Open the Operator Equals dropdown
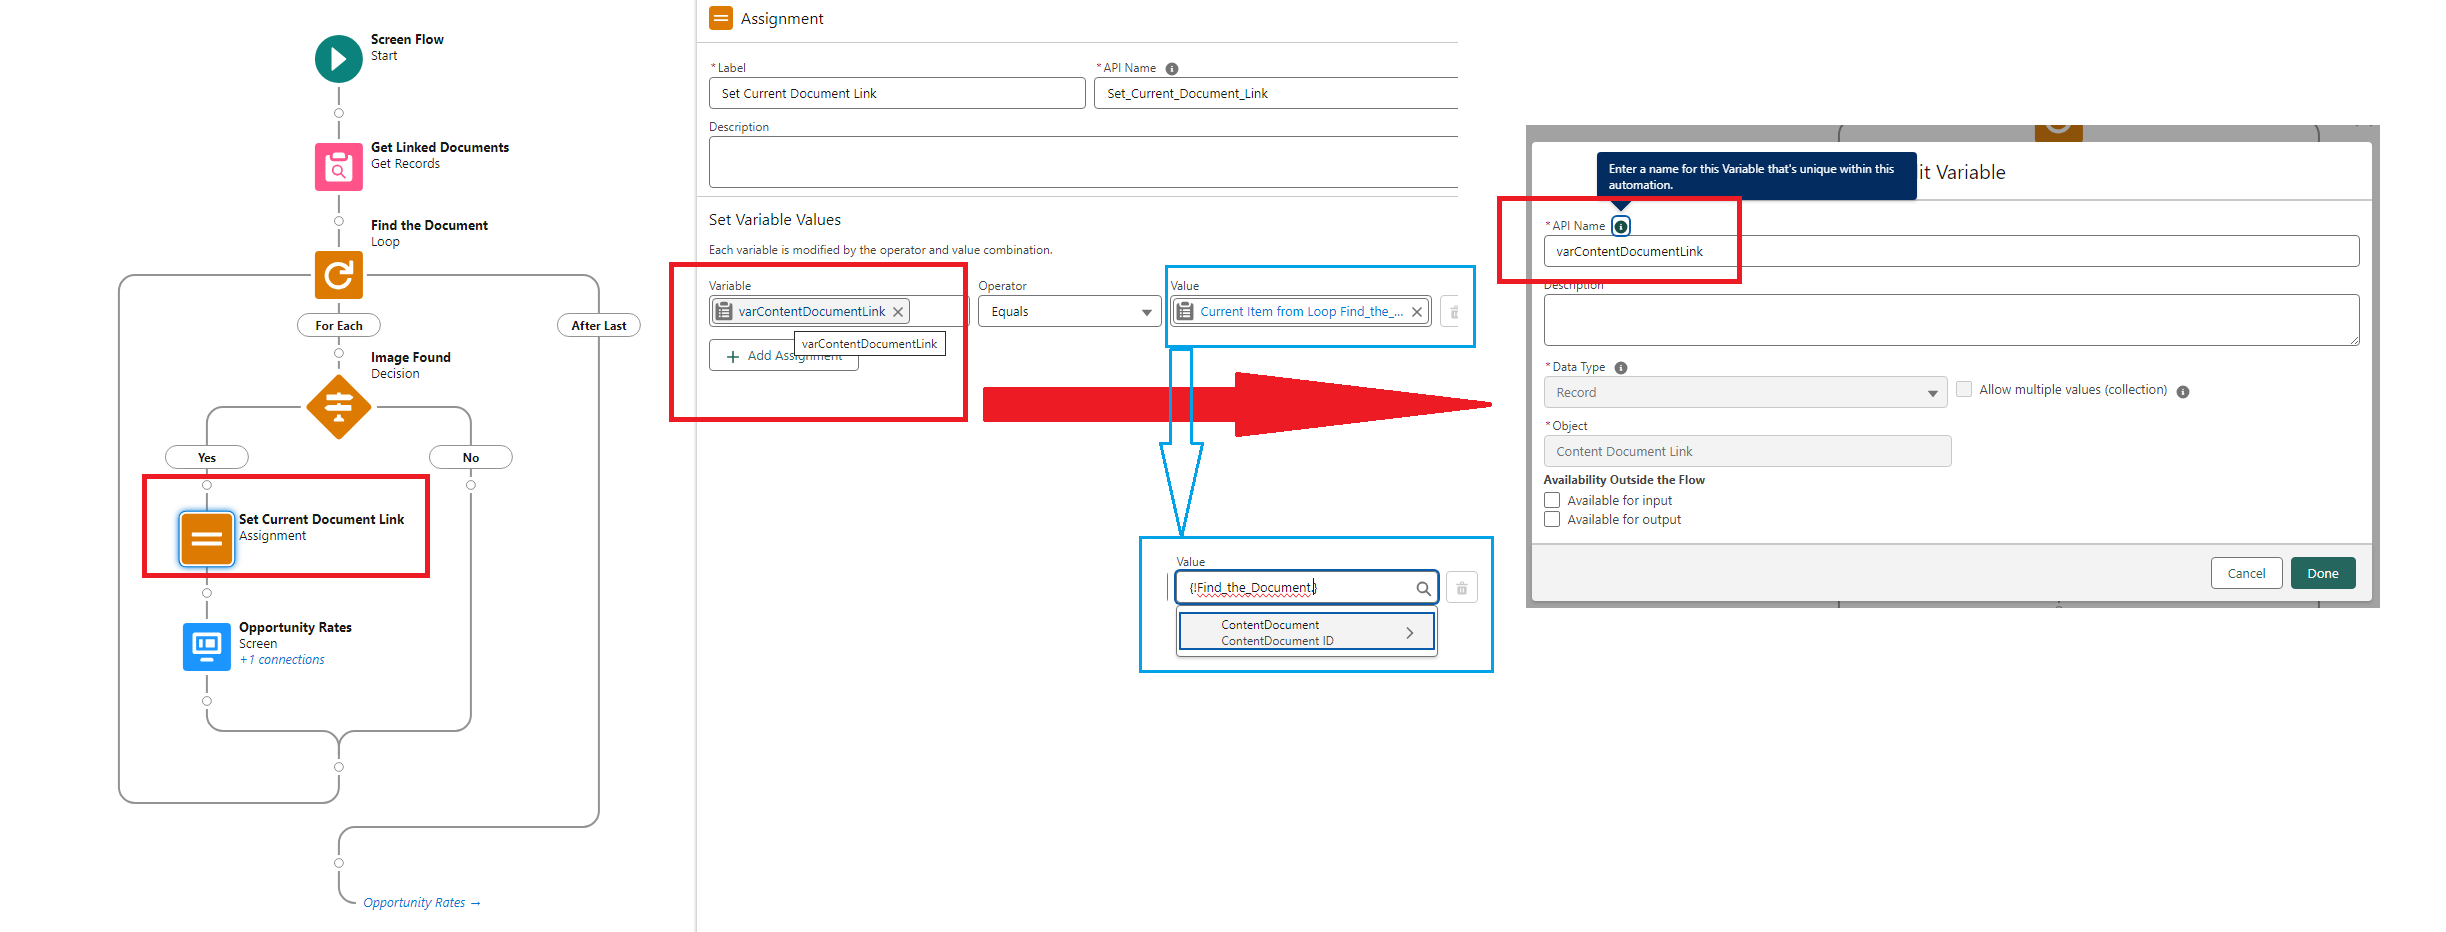Screen dimensions: 2446x932 point(1069,312)
